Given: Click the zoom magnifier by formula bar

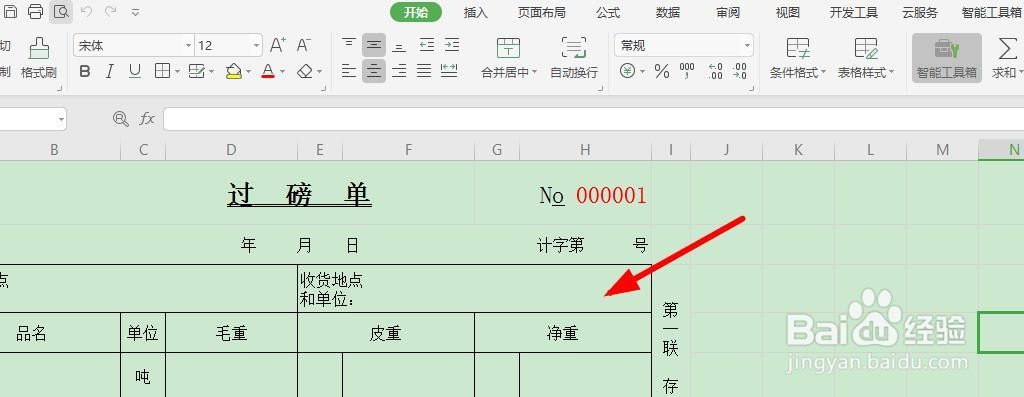Looking at the screenshot, I should (121, 118).
